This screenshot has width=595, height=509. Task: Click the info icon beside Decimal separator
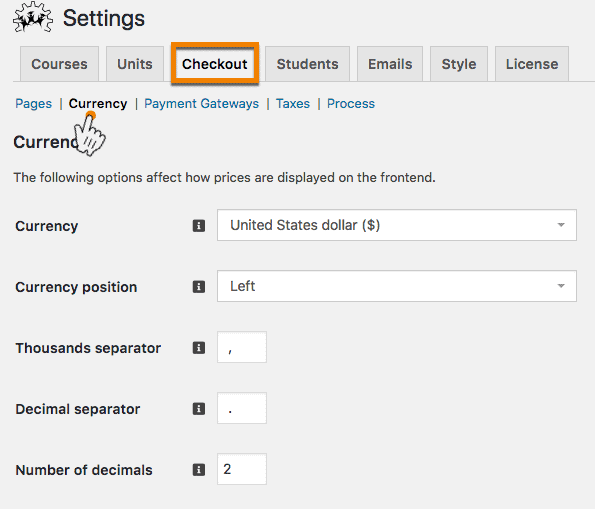(199, 409)
